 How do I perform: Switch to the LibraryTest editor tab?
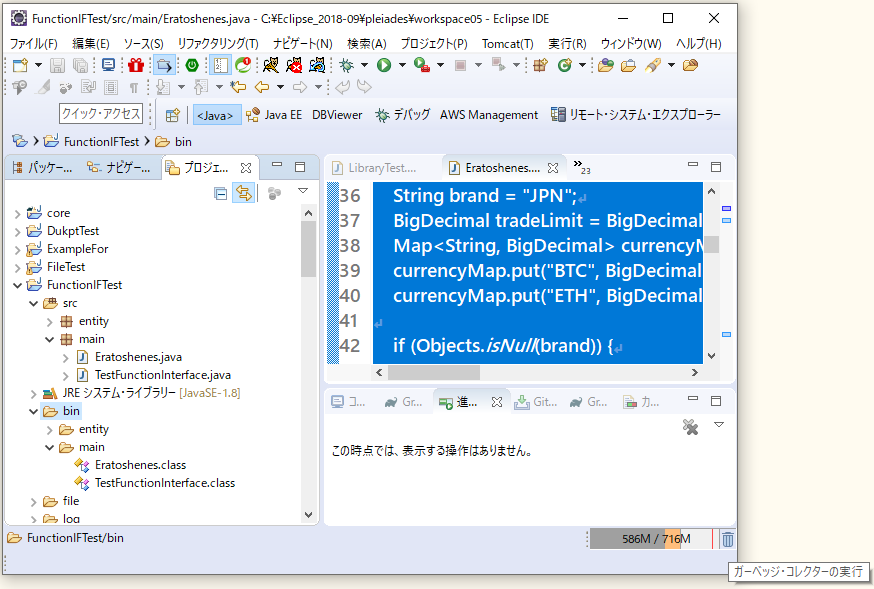pyautogui.click(x=375, y=168)
